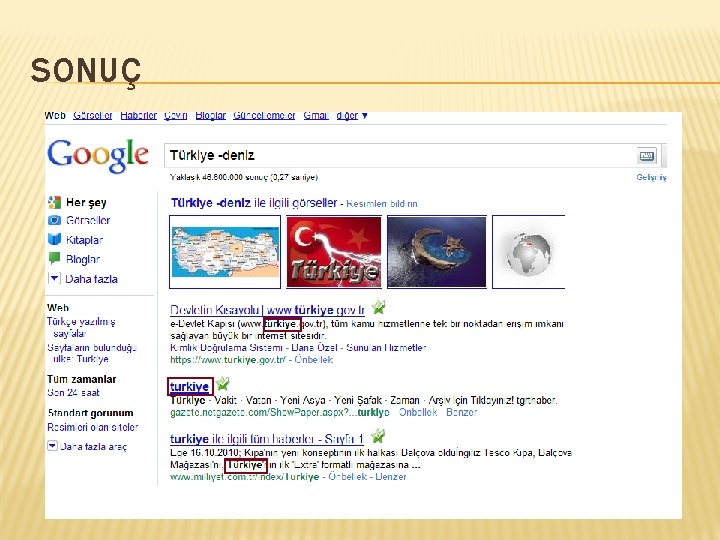Click the Bloglar speech bubble icon

tap(54, 259)
